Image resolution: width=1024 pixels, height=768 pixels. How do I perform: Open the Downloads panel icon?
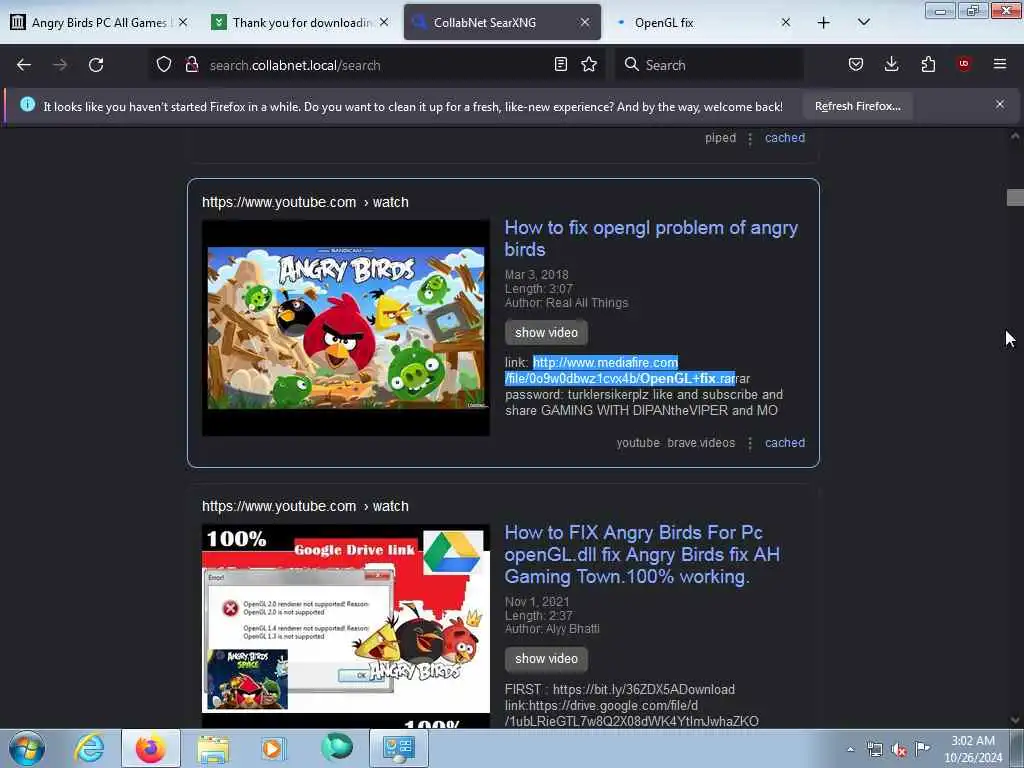pyautogui.click(x=891, y=65)
